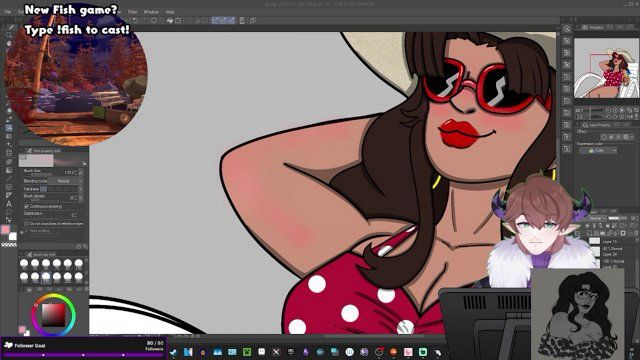
Task: Open the Filter menu
Action: pos(132,12)
